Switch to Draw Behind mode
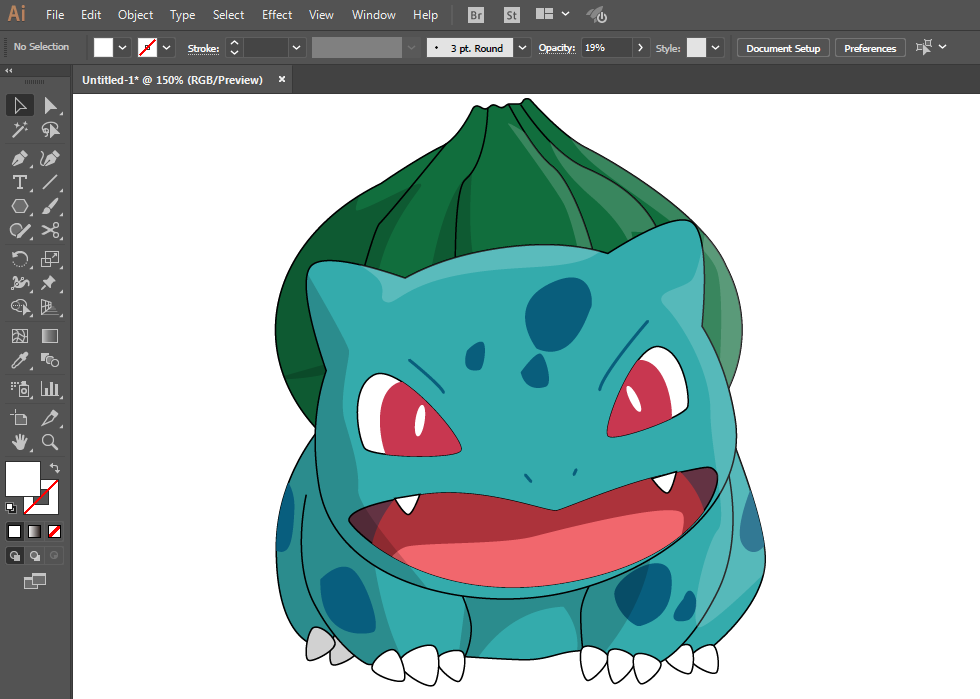 click(35, 555)
